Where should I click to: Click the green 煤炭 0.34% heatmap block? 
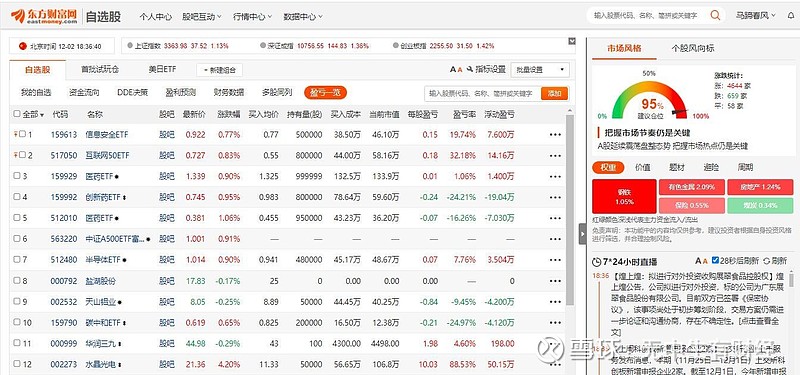coord(760,206)
